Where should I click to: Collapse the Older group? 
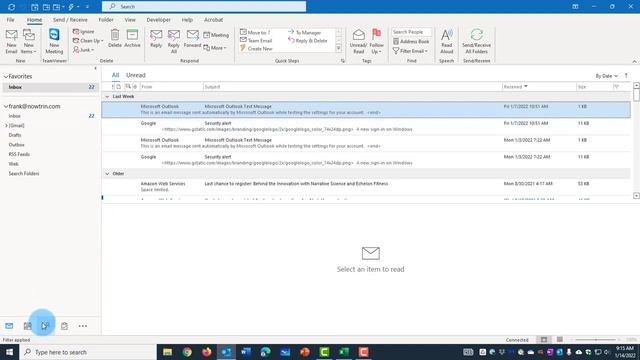click(x=107, y=174)
